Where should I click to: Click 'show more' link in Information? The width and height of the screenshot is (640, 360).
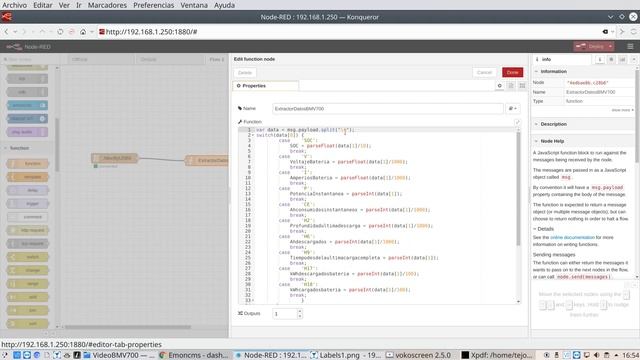click(622, 110)
